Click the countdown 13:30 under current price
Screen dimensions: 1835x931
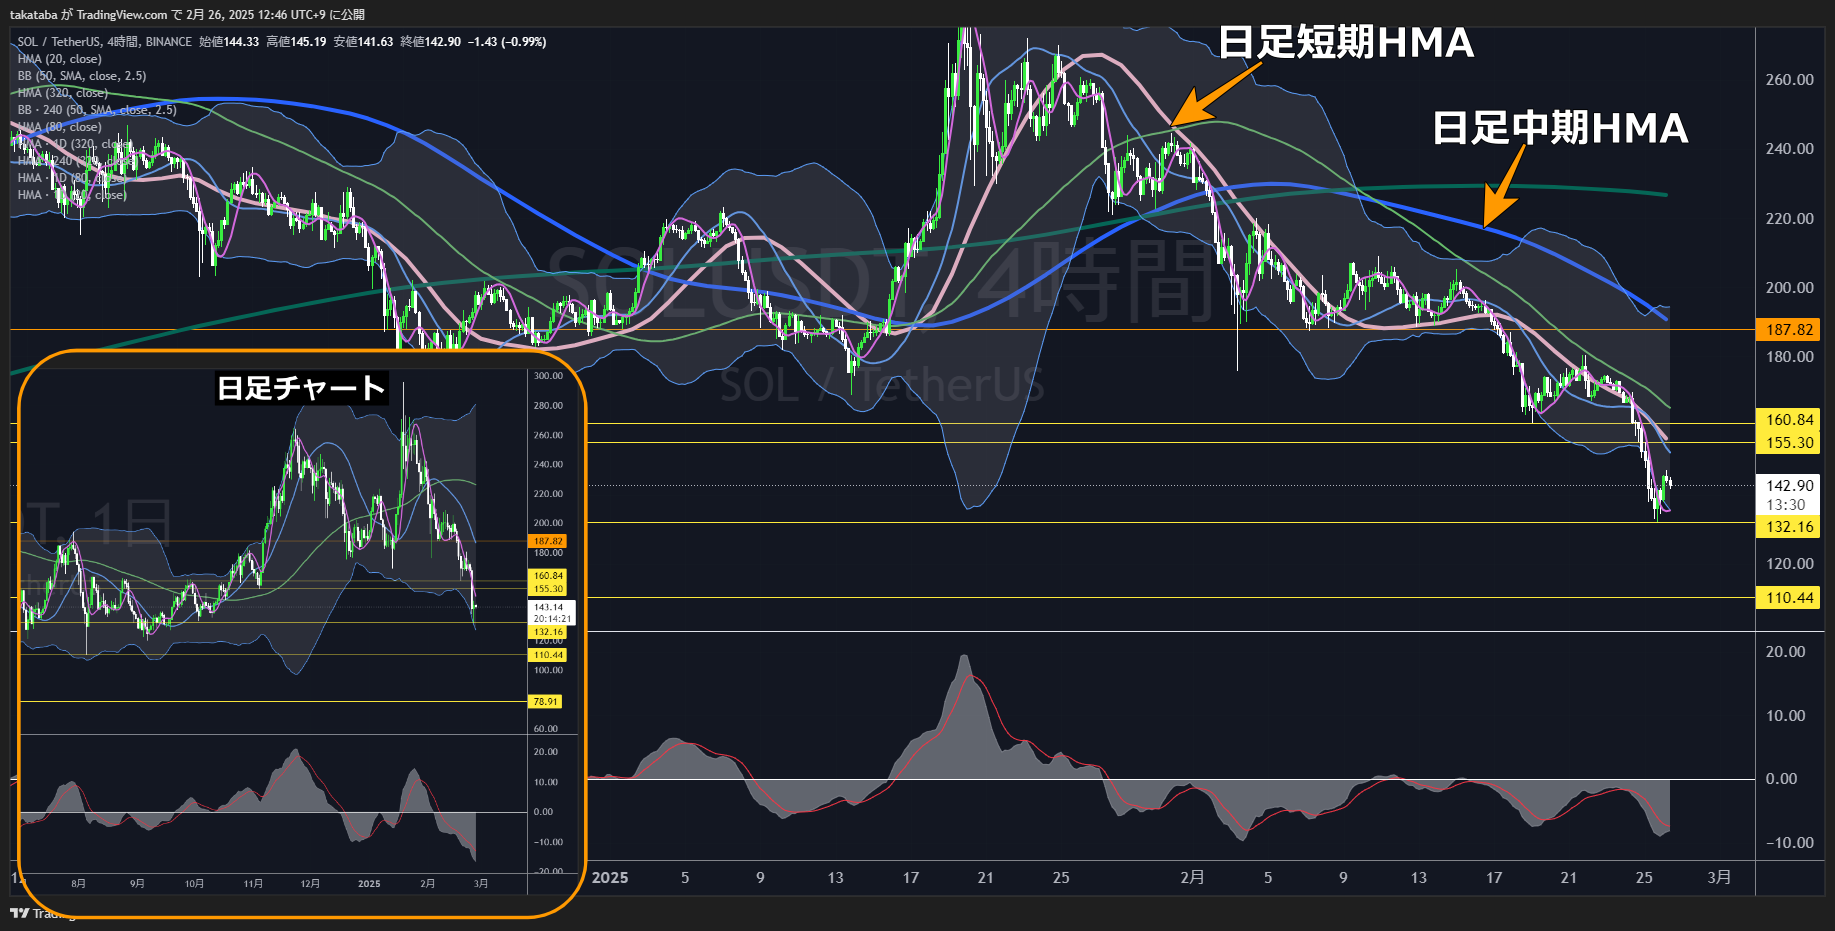(x=1786, y=505)
